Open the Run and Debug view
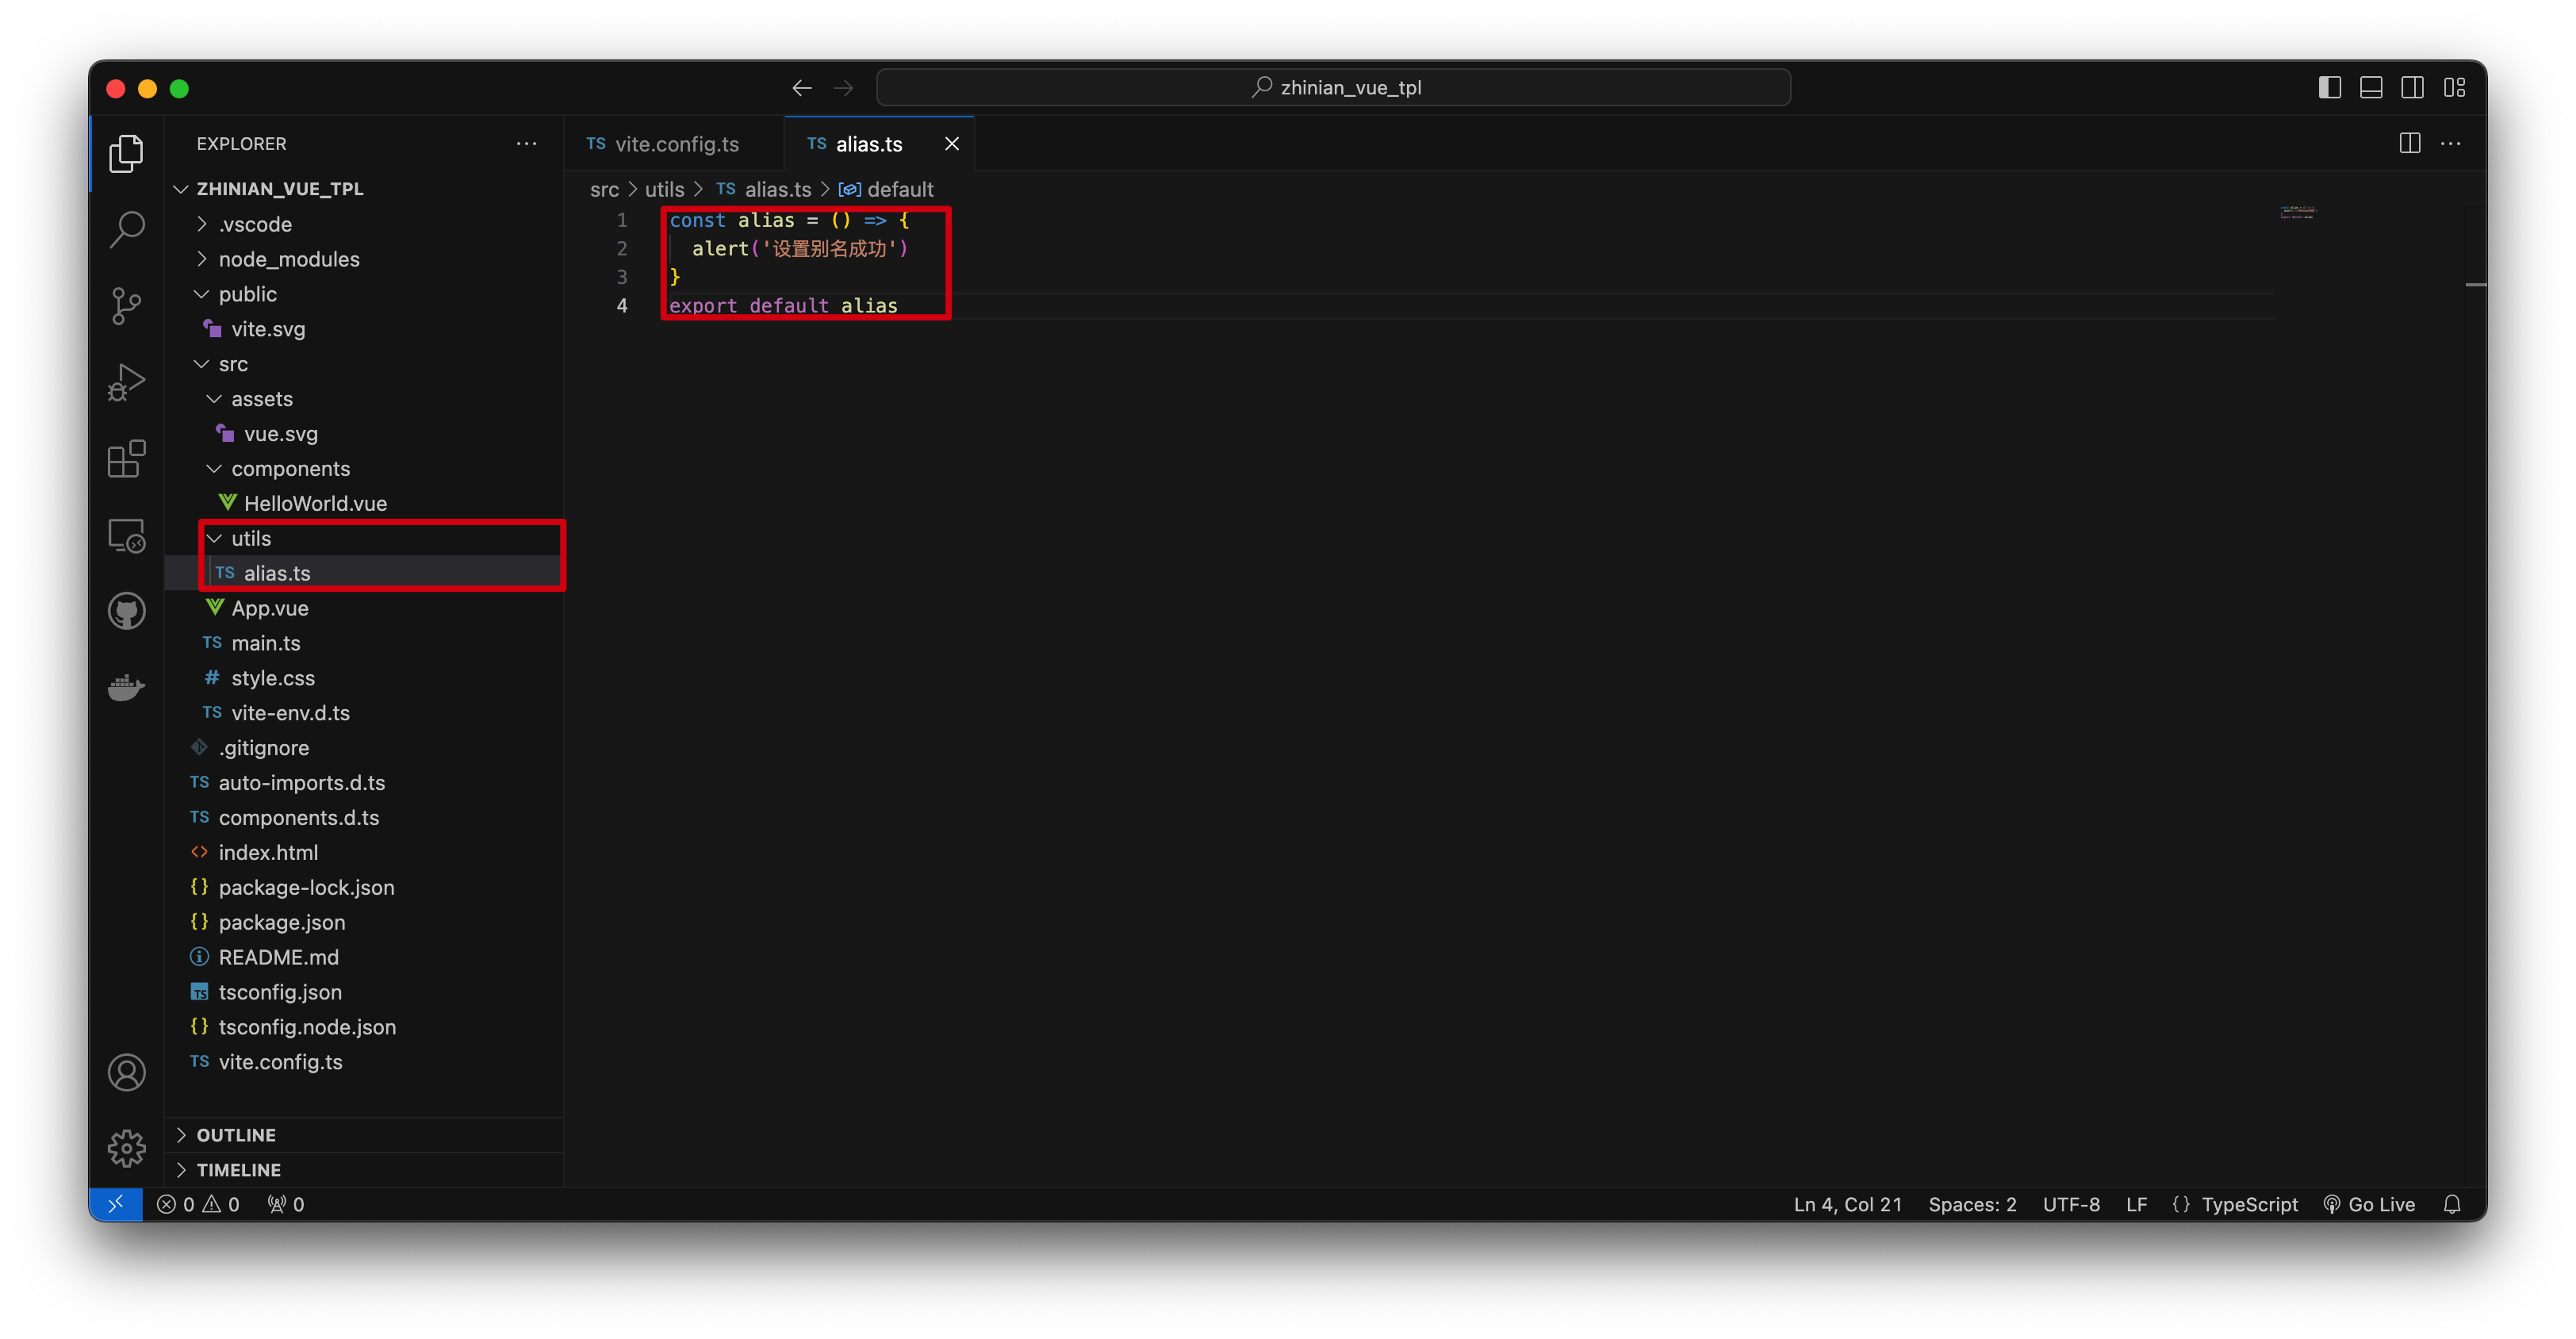Viewport: 2576px width, 1339px height. click(126, 382)
